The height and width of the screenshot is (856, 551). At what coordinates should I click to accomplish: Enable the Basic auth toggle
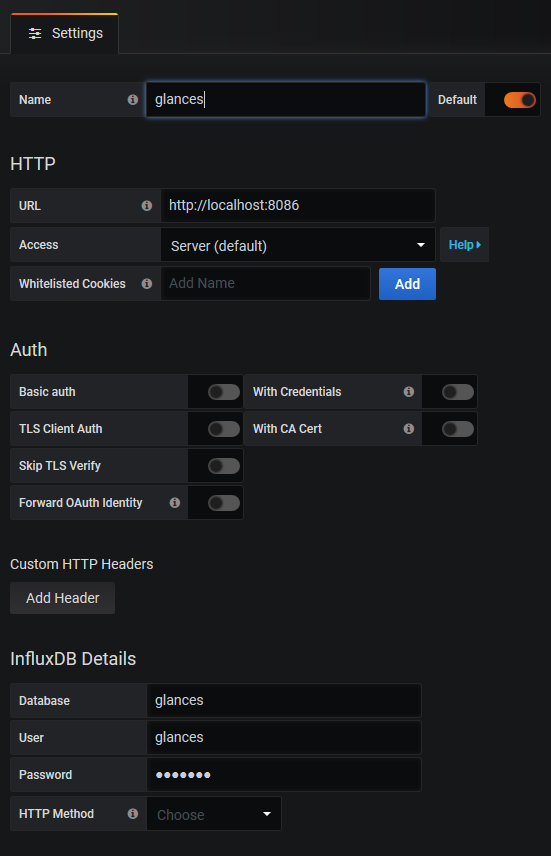tap(224, 392)
